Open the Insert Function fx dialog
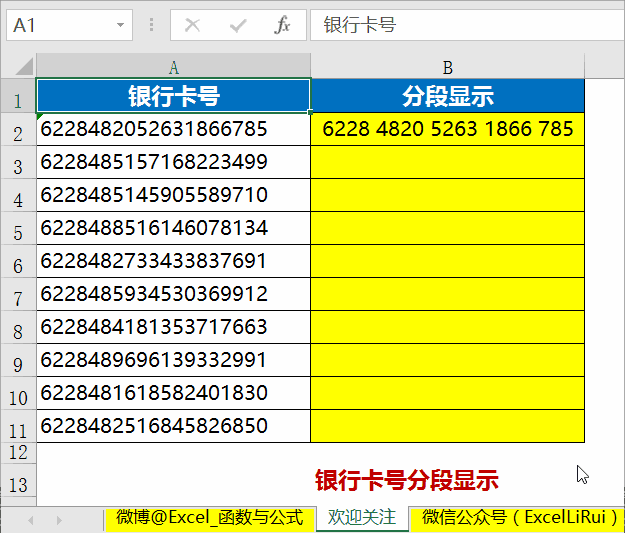The height and width of the screenshot is (533, 625). click(282, 25)
